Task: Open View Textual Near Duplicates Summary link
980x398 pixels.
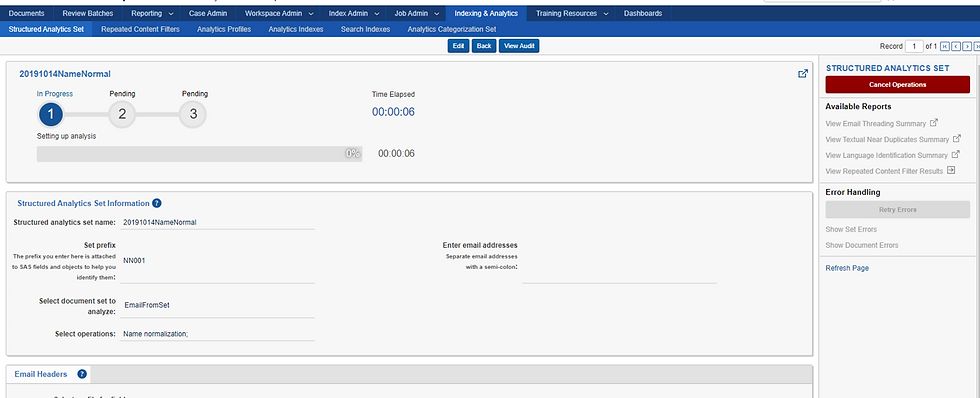Action: 887,139
